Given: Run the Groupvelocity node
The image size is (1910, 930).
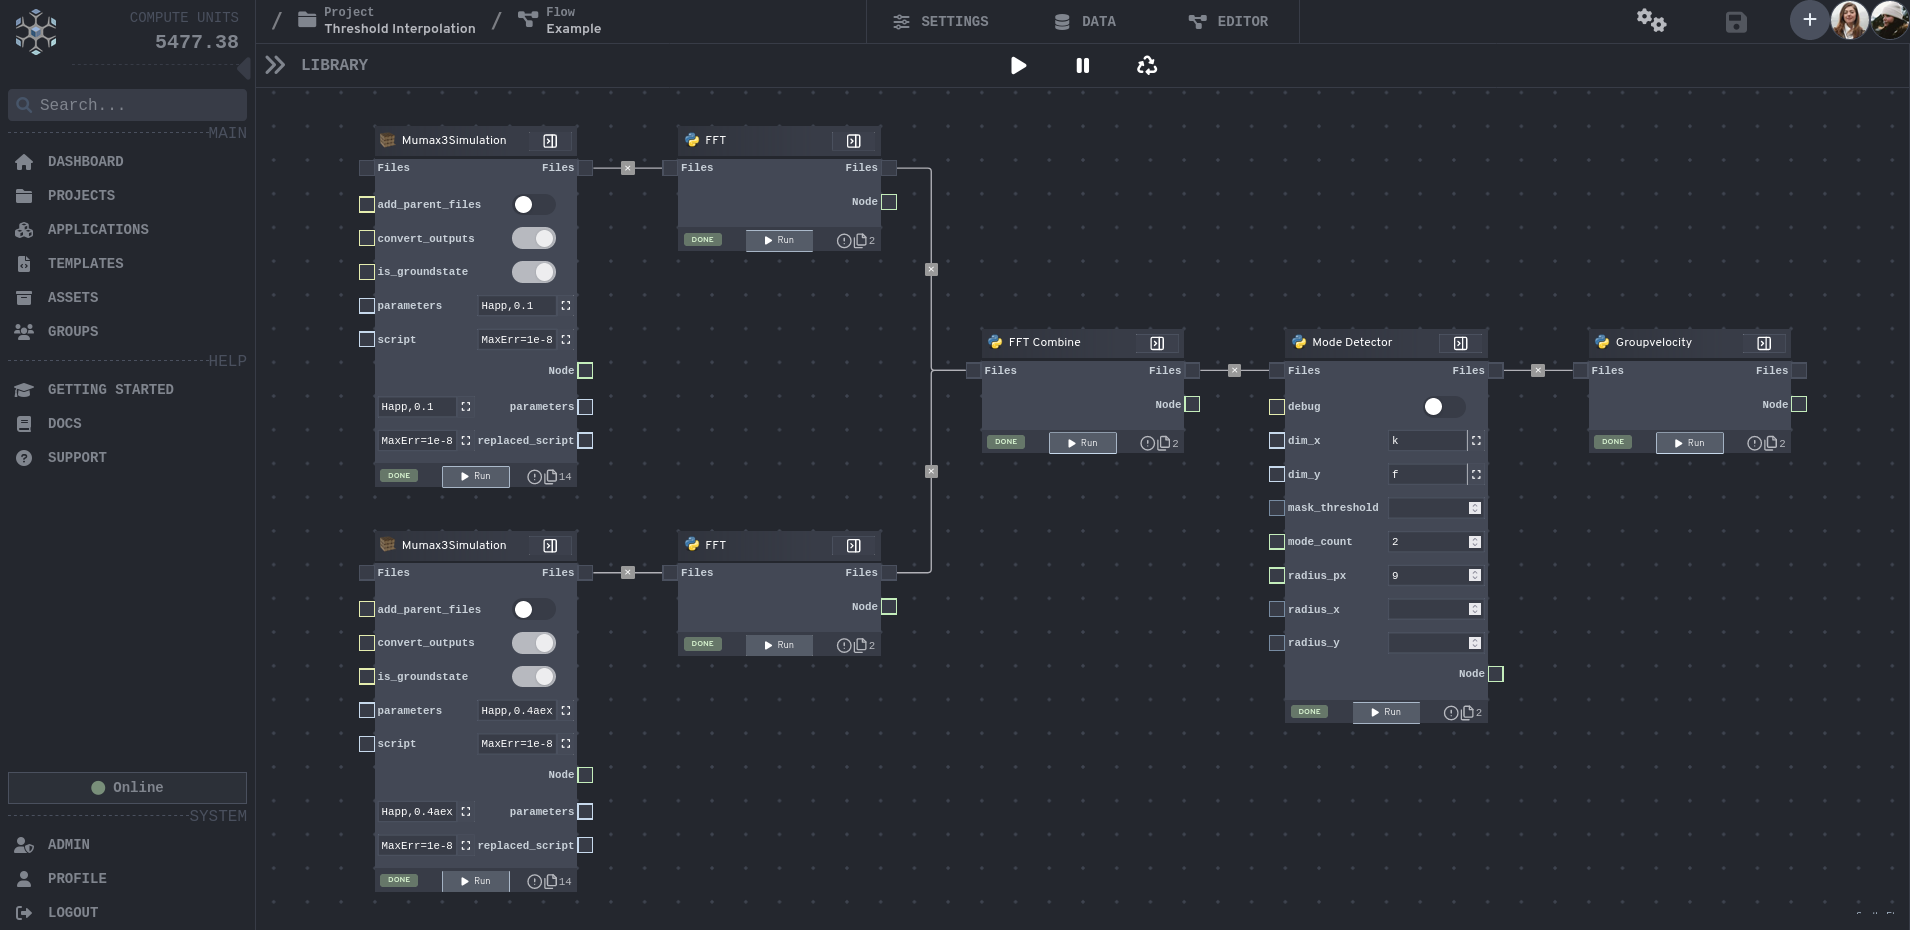Looking at the screenshot, I should (x=1689, y=443).
